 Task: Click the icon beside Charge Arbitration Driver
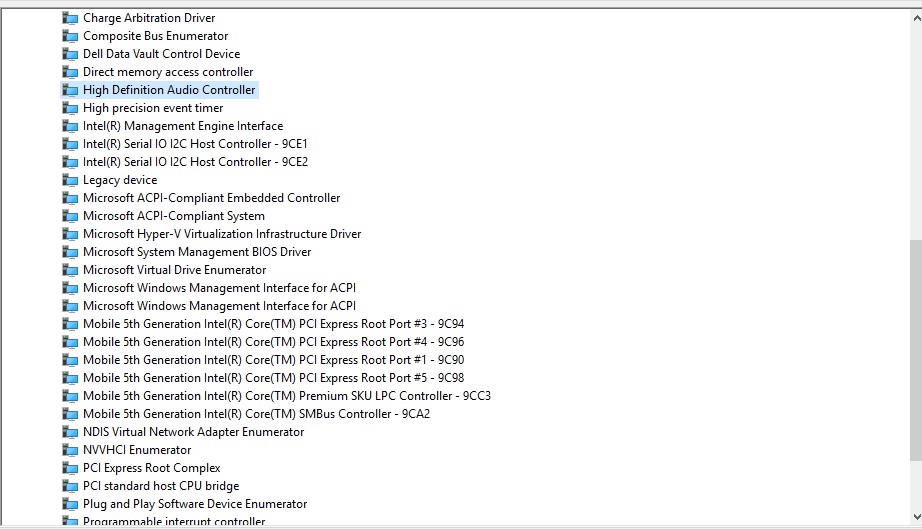pyautogui.click(x=70, y=18)
